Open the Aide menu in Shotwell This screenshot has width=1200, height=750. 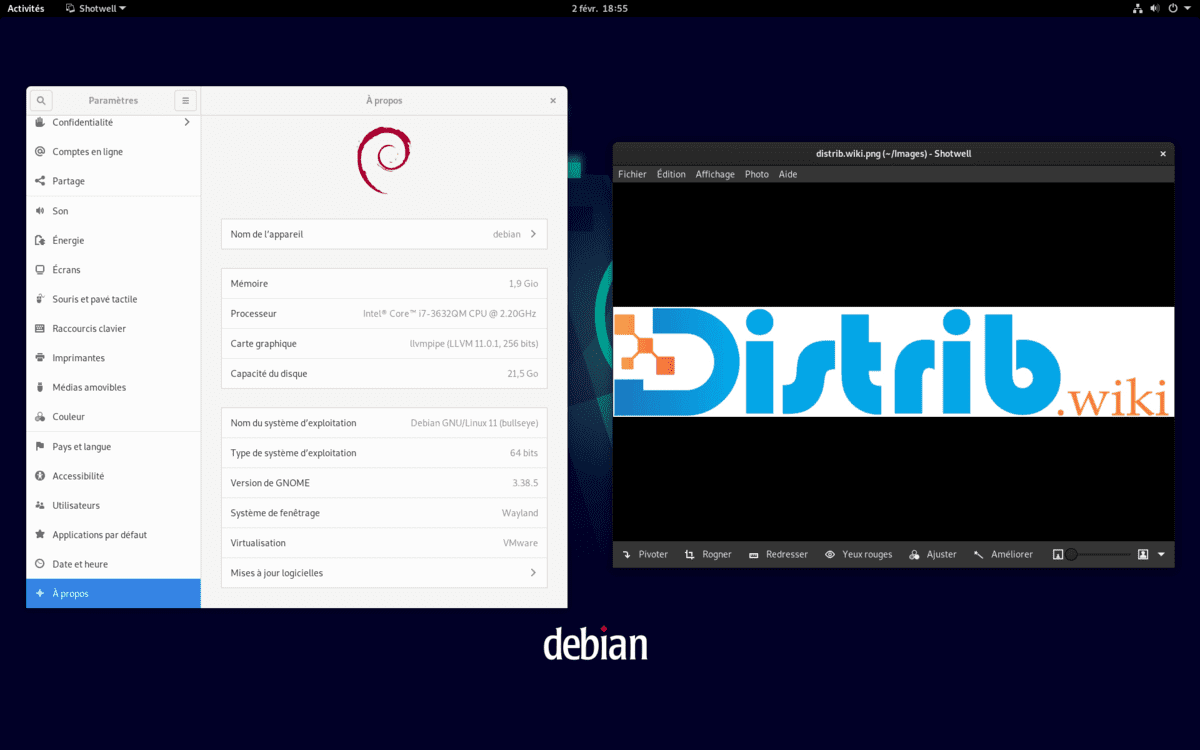click(x=788, y=174)
